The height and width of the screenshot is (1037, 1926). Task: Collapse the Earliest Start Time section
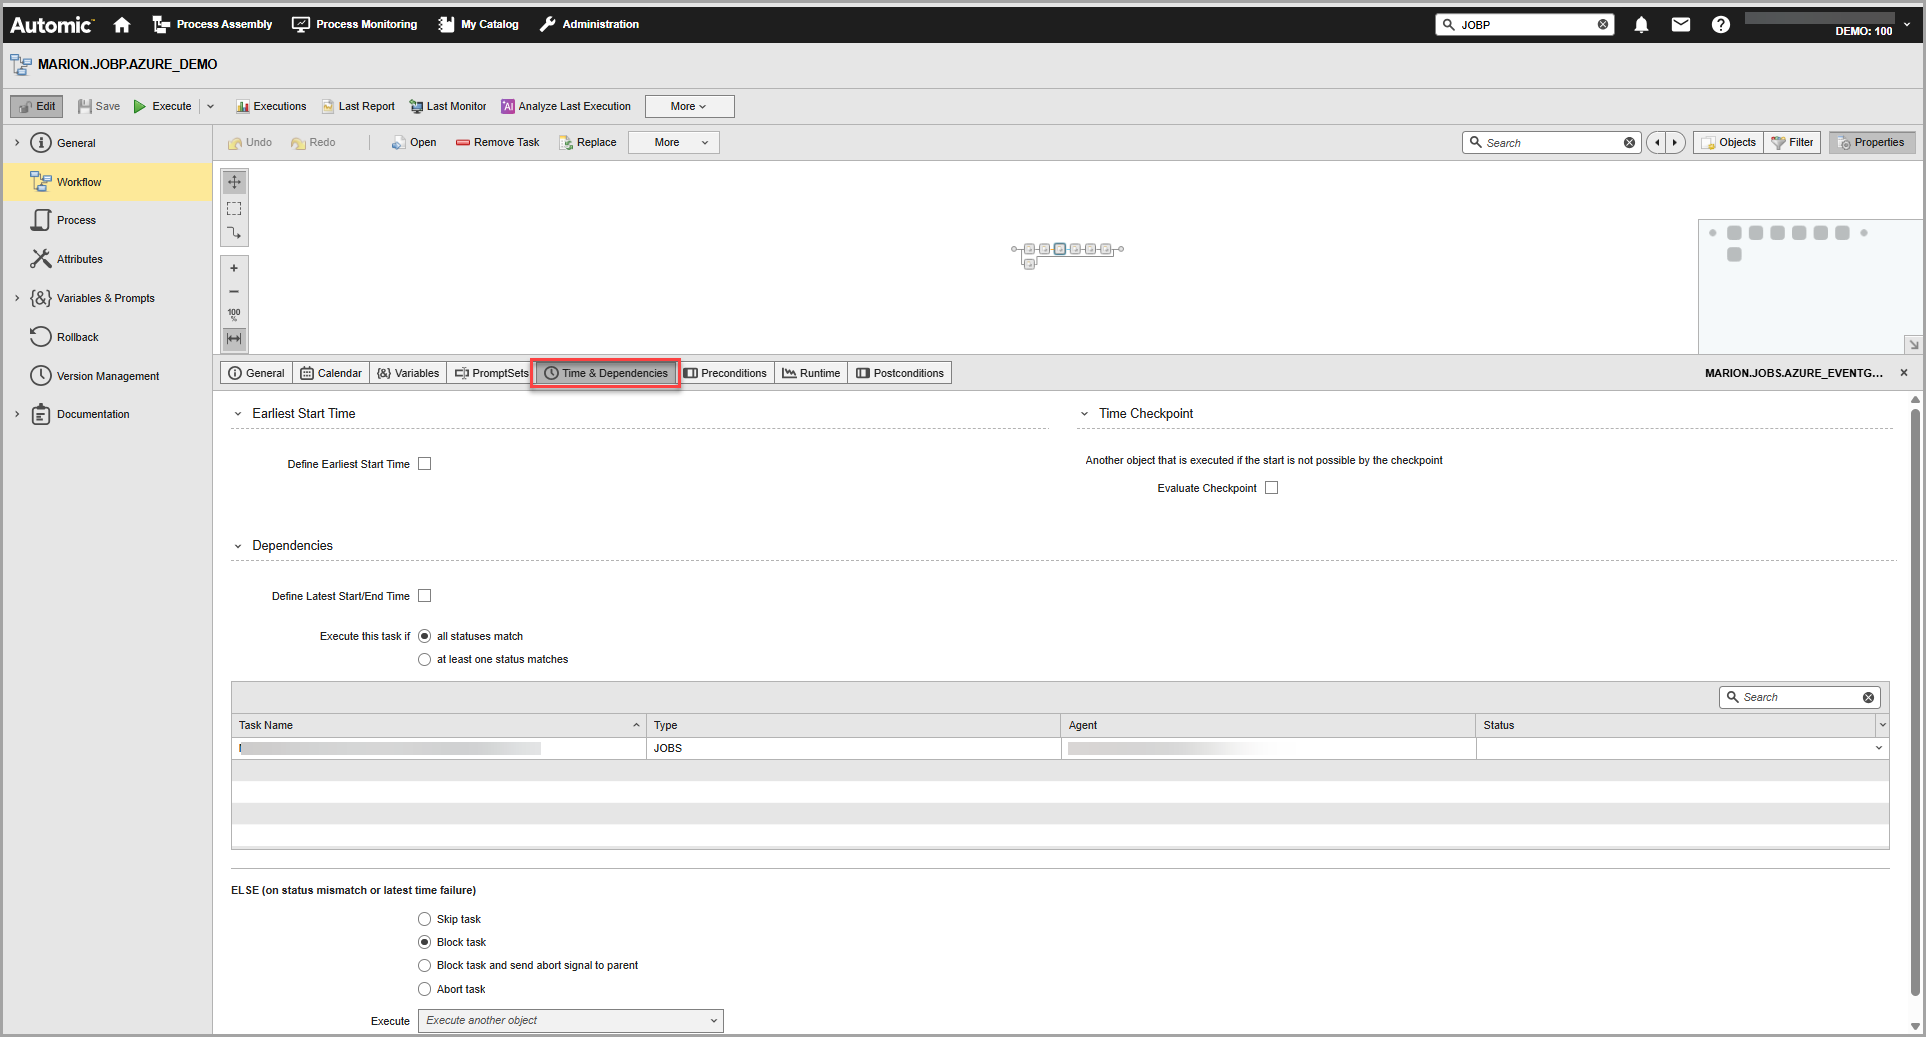tap(238, 414)
